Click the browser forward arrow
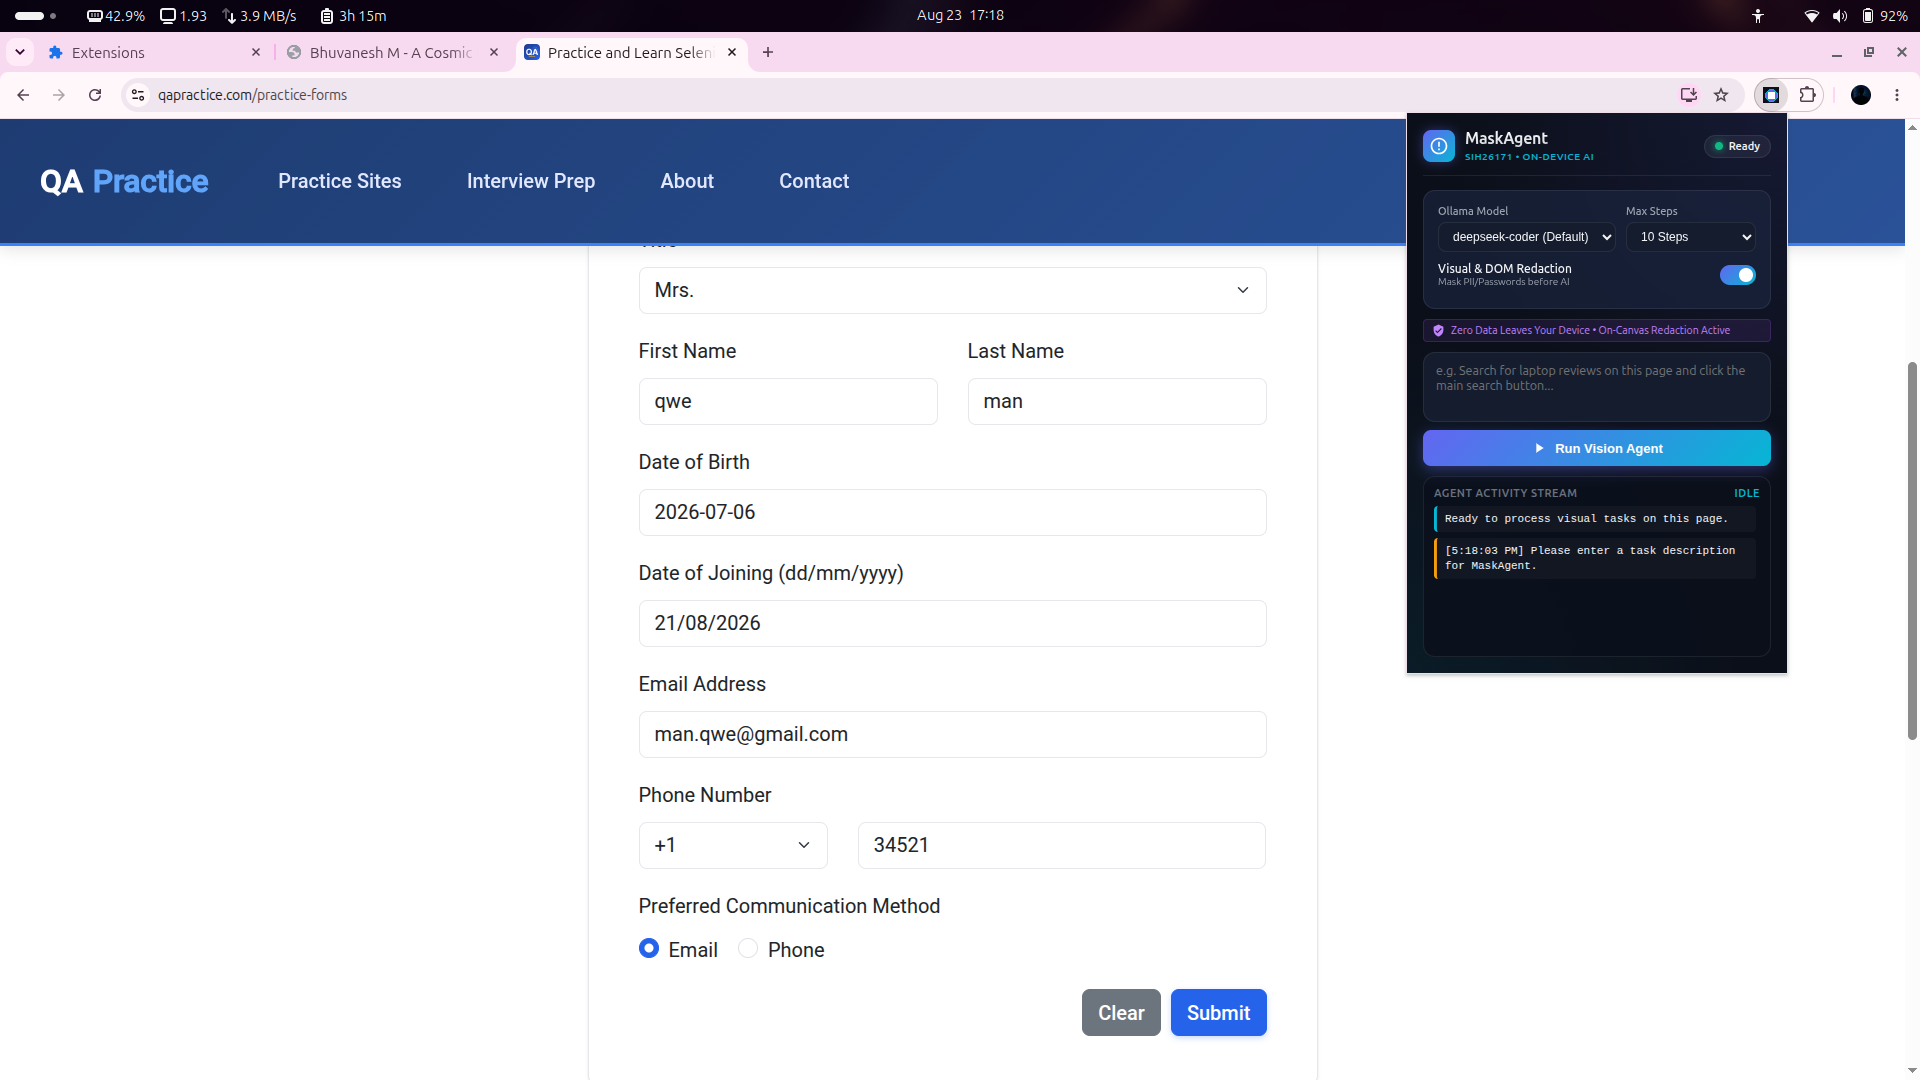This screenshot has width=1920, height=1080. [59, 95]
